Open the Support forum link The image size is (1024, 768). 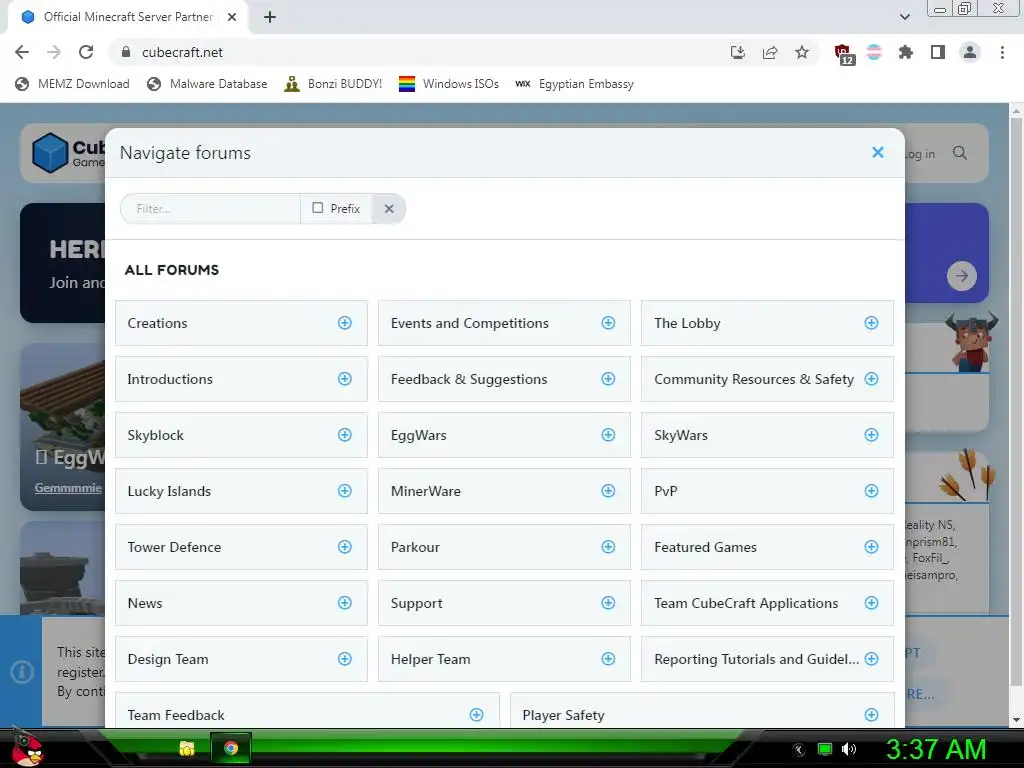417,603
